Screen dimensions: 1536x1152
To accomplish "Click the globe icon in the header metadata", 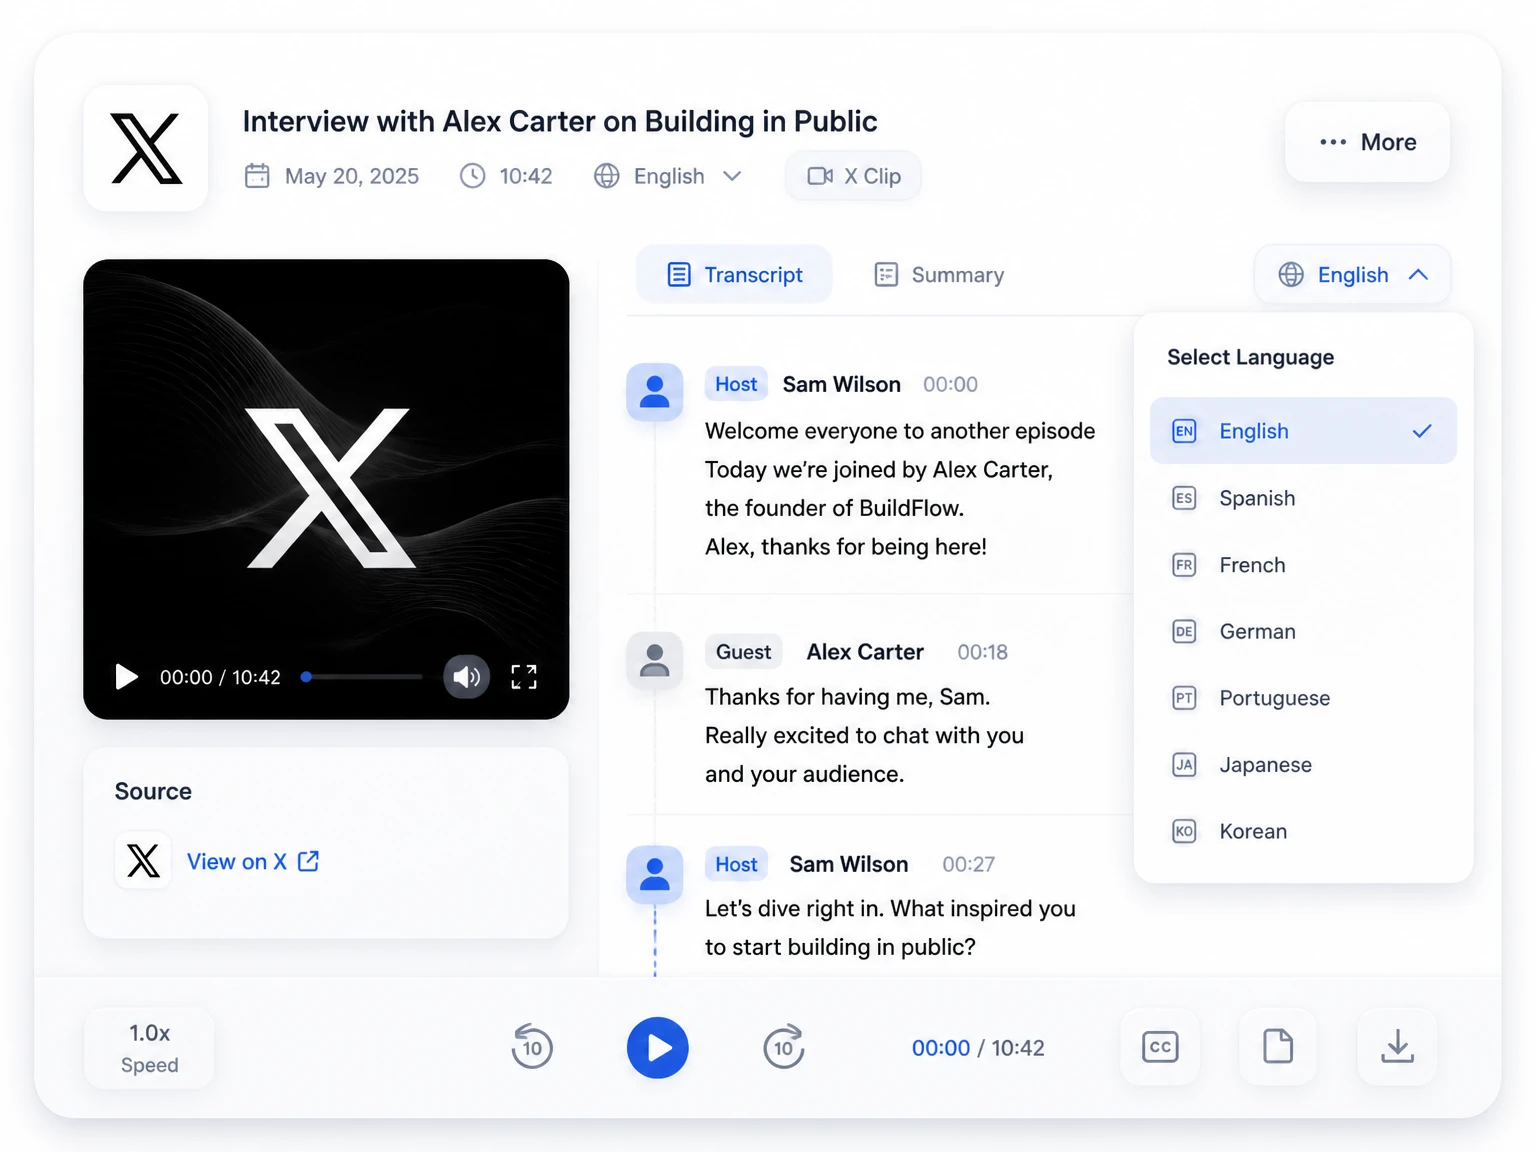I will (x=606, y=176).
